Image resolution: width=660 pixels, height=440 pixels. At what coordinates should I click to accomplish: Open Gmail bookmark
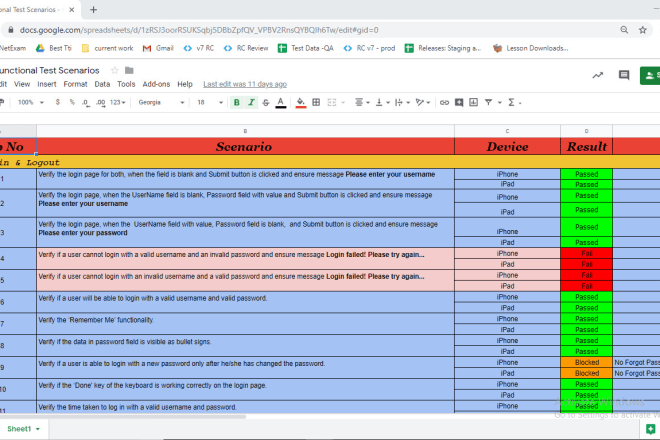[158, 48]
